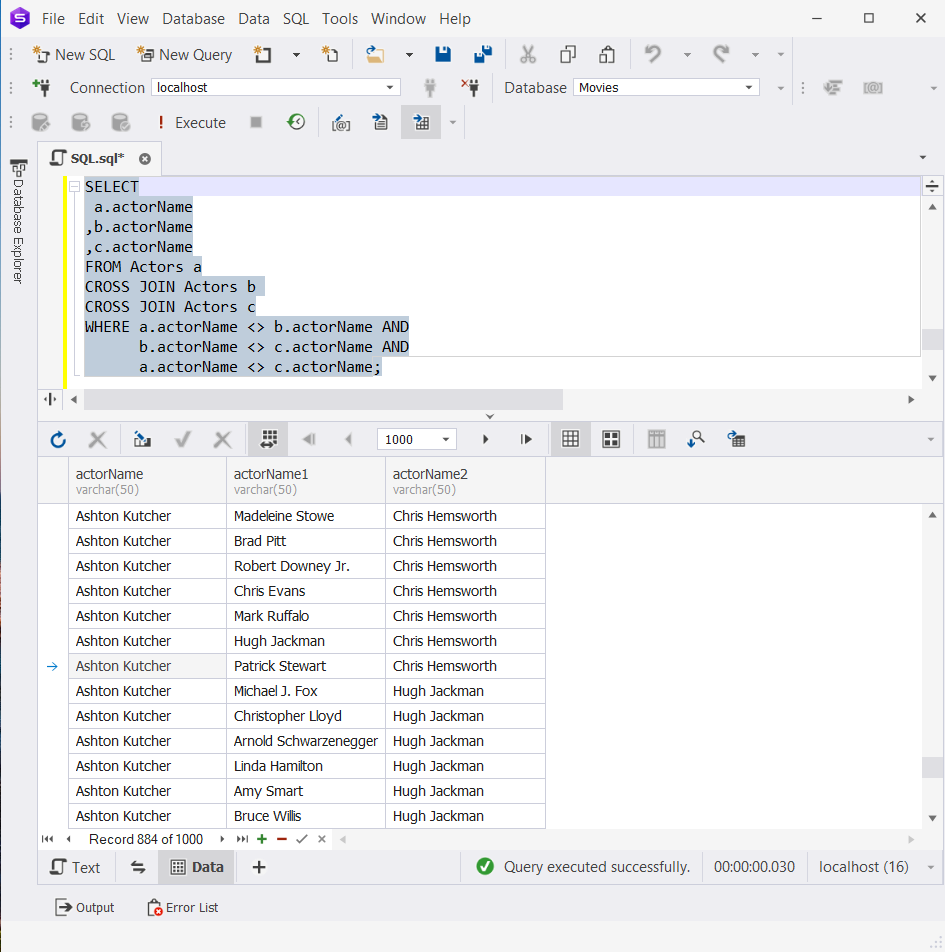Select the Arnold Schwarzenegger cell
Viewport: 945px width, 952px height.
click(x=305, y=741)
